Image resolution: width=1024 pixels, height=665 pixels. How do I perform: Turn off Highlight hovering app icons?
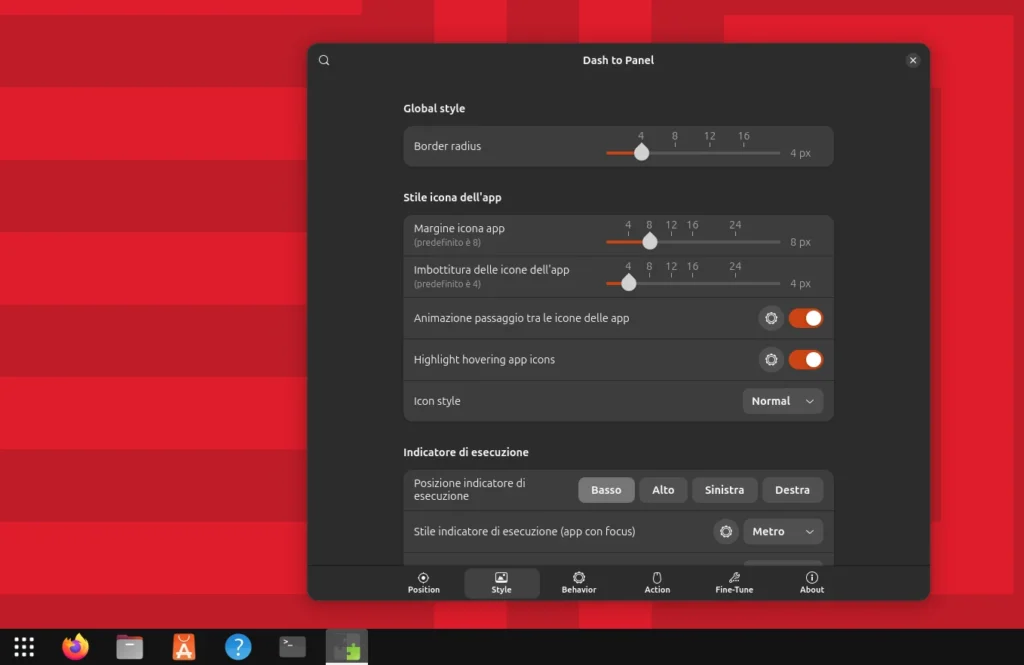805,359
